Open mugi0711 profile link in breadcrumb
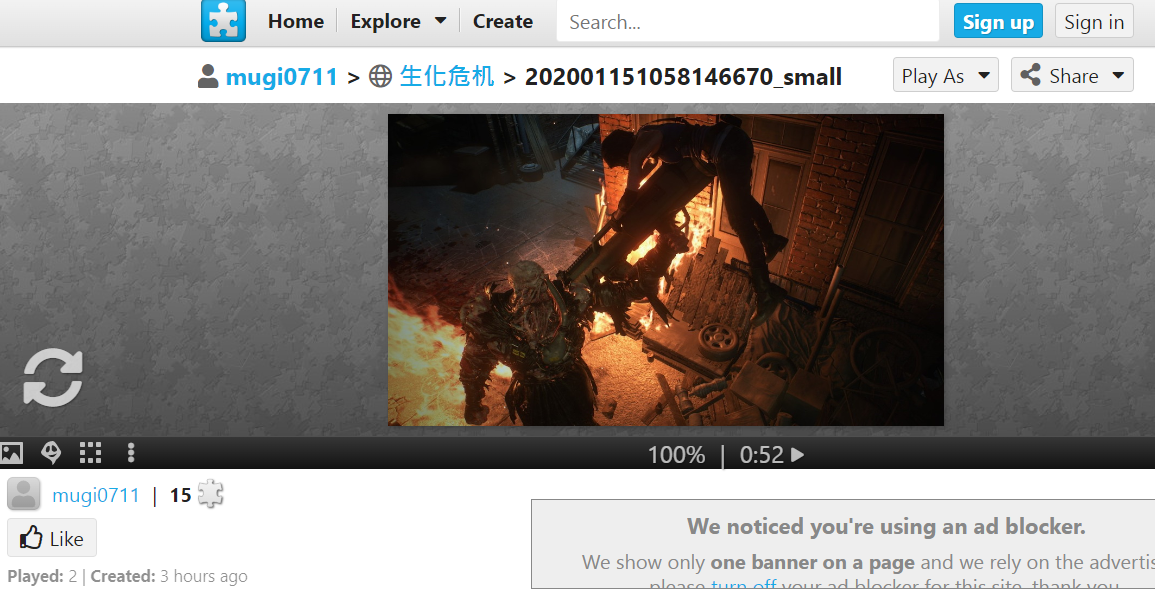1155x599 pixels. [x=281, y=77]
